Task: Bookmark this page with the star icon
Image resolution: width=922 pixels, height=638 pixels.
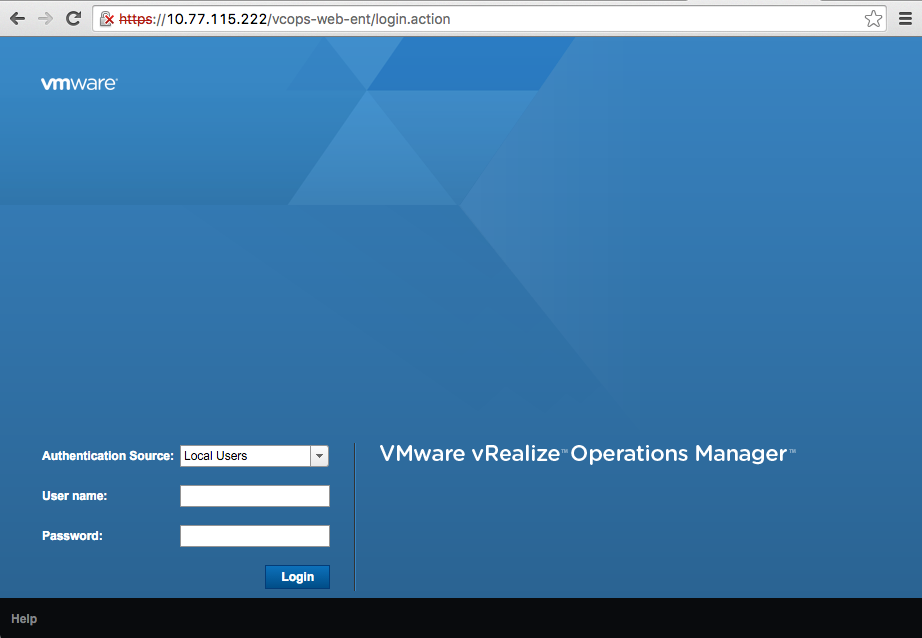Action: point(873,19)
